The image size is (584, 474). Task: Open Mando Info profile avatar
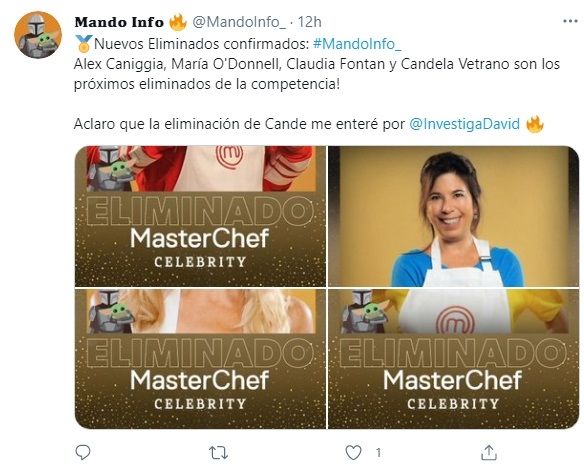pyautogui.click(x=38, y=35)
